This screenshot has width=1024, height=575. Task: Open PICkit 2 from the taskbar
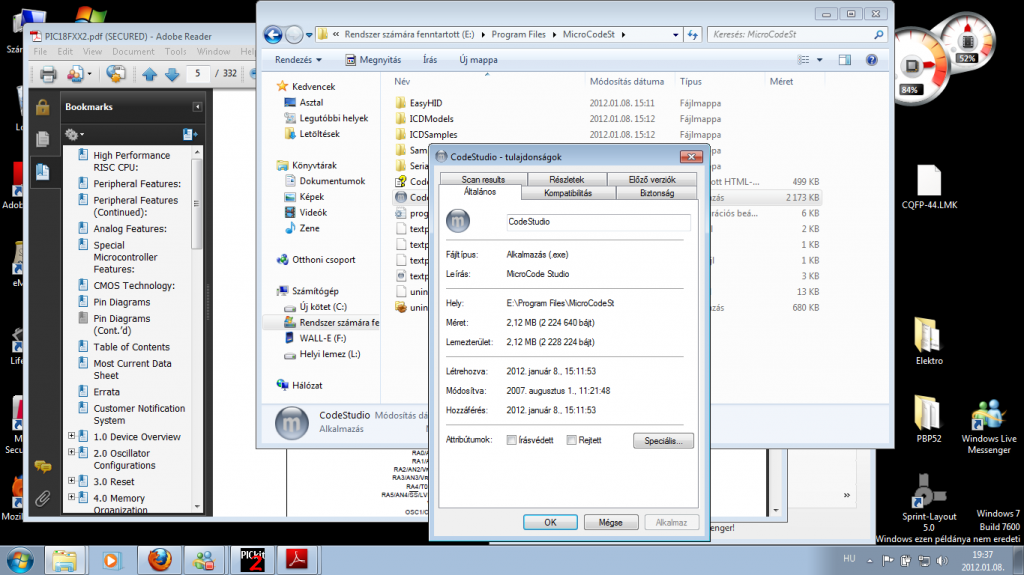253,560
